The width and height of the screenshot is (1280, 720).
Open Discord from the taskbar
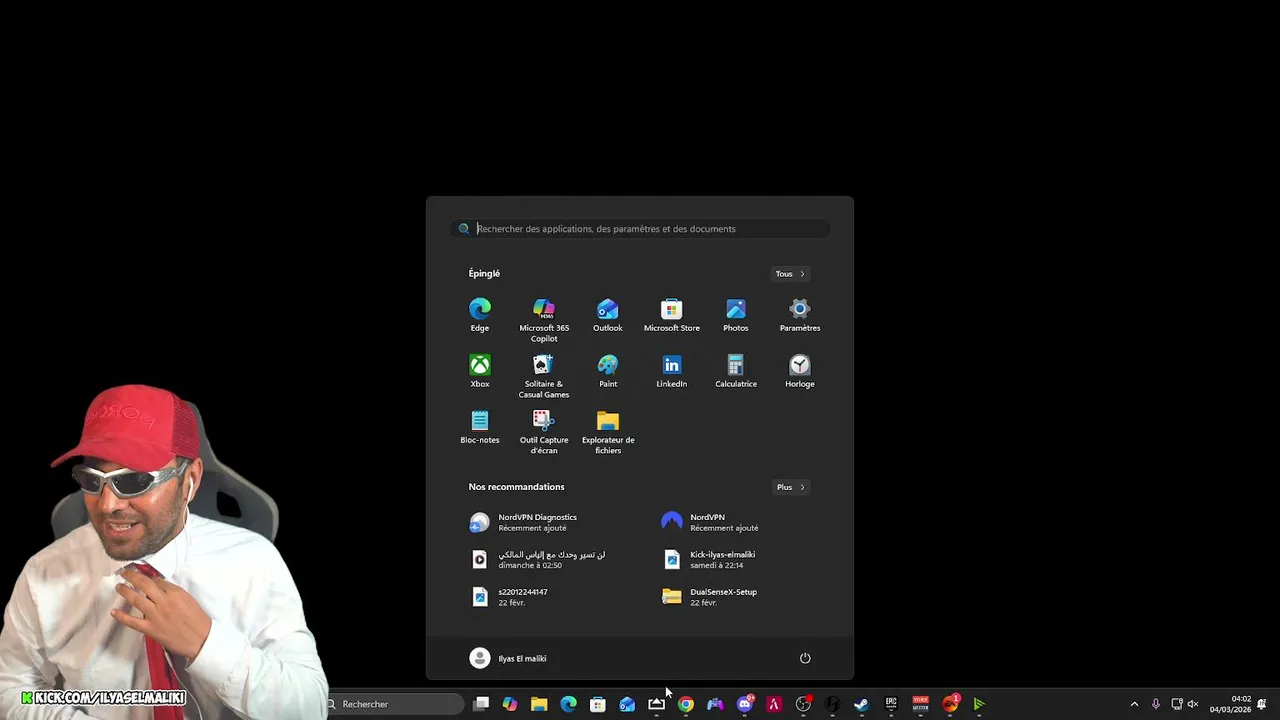745,704
